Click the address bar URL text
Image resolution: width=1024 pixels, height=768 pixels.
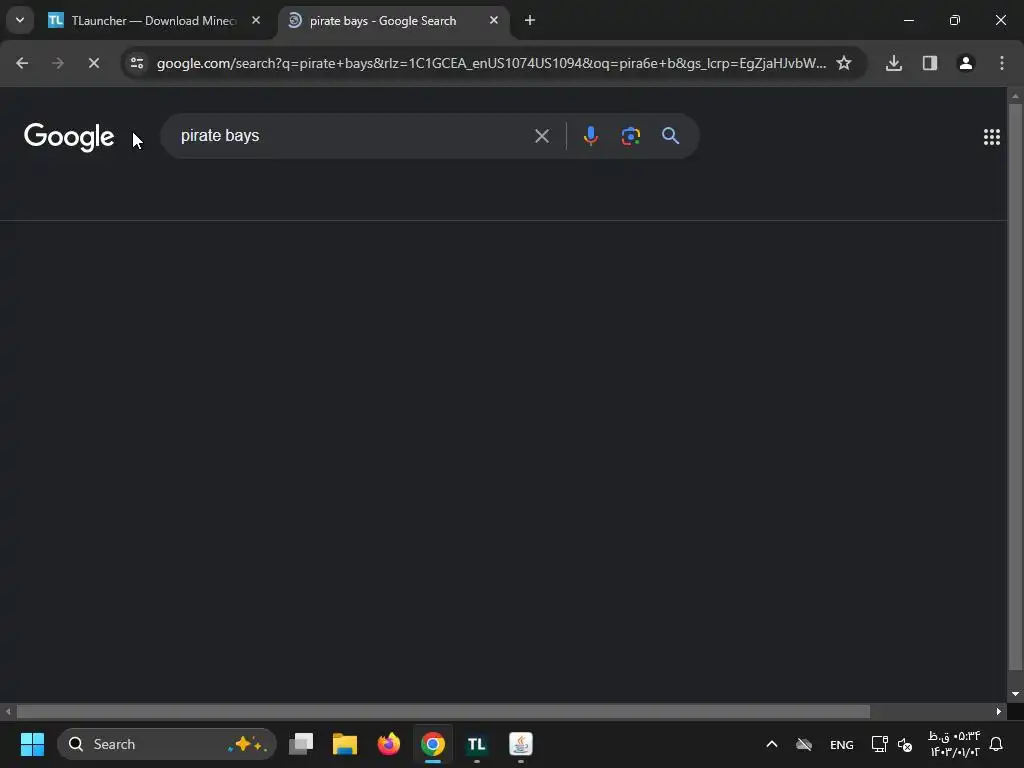point(491,63)
